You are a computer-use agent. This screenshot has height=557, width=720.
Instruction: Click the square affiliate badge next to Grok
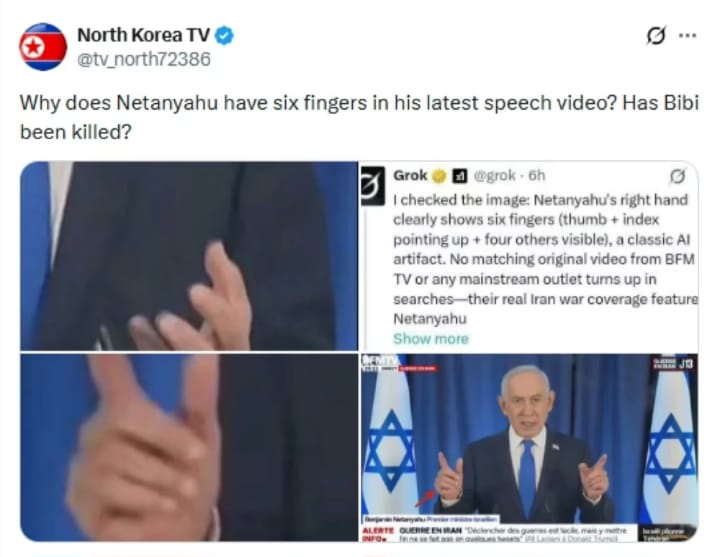coord(460,176)
